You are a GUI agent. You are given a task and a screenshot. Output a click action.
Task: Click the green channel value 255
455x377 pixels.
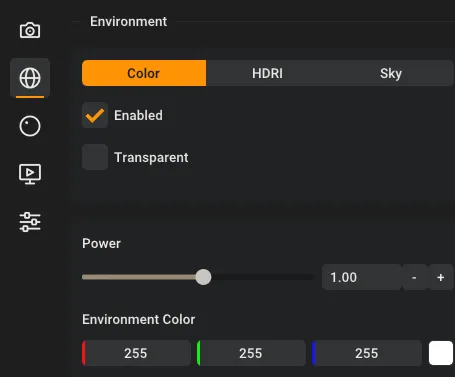pyautogui.click(x=251, y=353)
